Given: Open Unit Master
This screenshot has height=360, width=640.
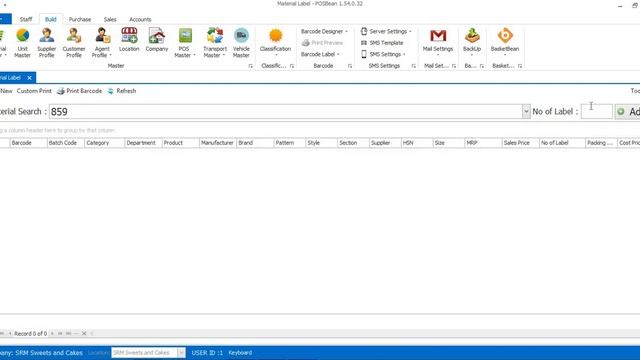Looking at the screenshot, I should coord(22,43).
